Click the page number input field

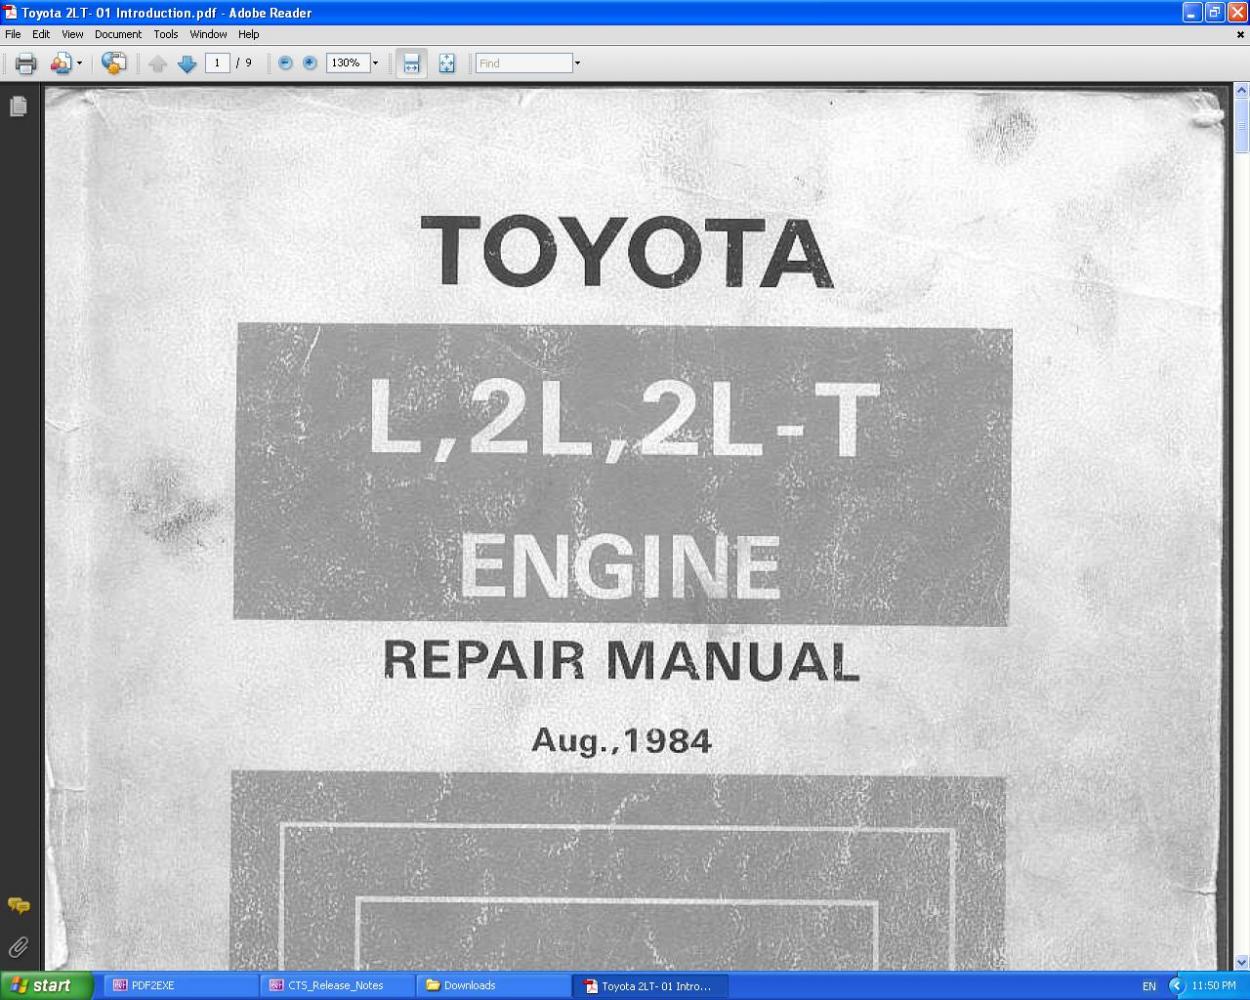[217, 63]
